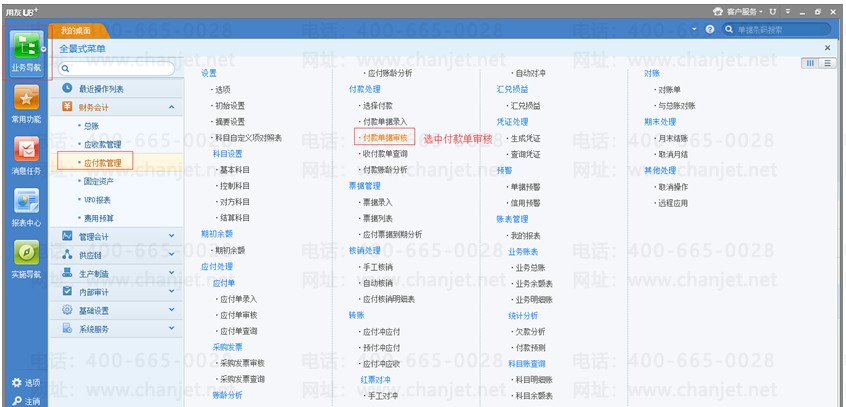Click the 供应链 nodes icon

tap(67, 254)
